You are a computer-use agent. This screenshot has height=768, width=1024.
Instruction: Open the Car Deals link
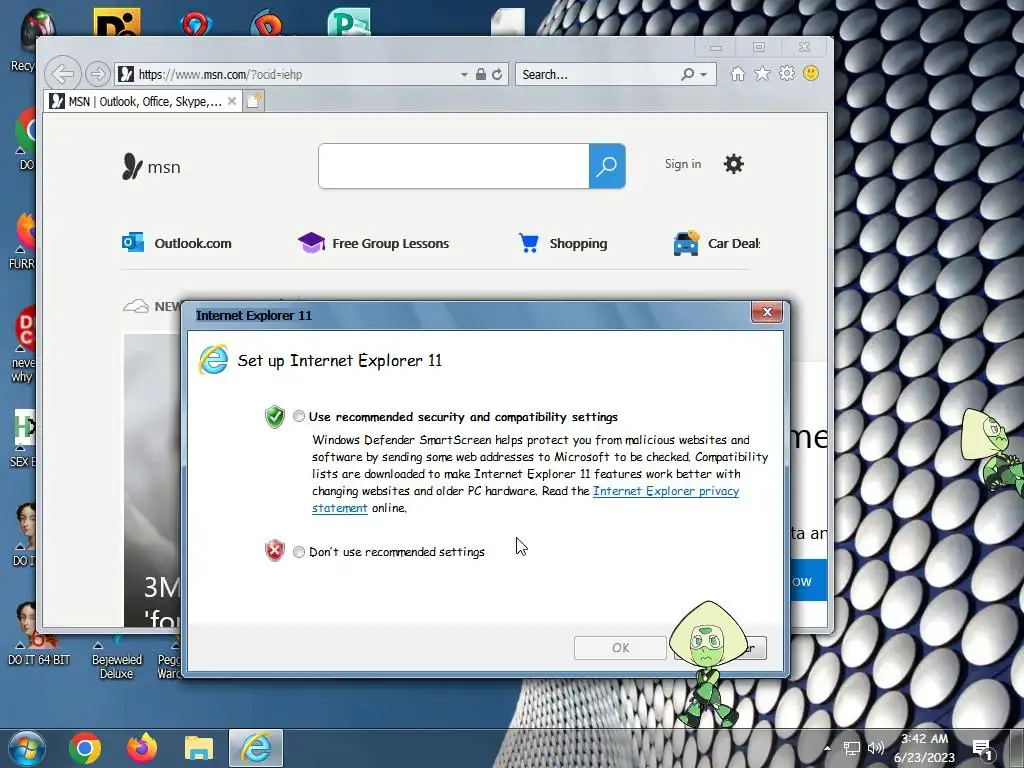tap(716, 243)
